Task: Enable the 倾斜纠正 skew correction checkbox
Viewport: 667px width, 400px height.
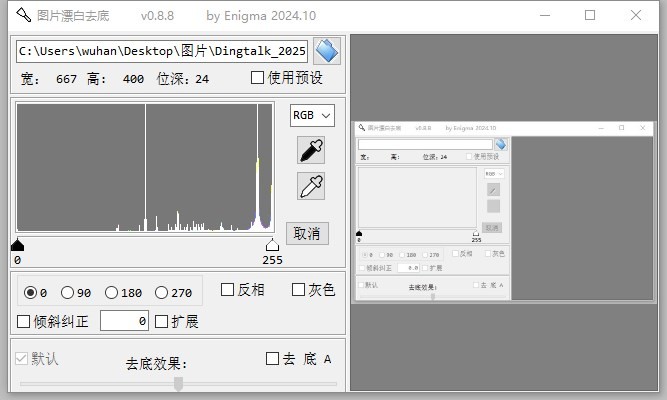Action: 23,322
